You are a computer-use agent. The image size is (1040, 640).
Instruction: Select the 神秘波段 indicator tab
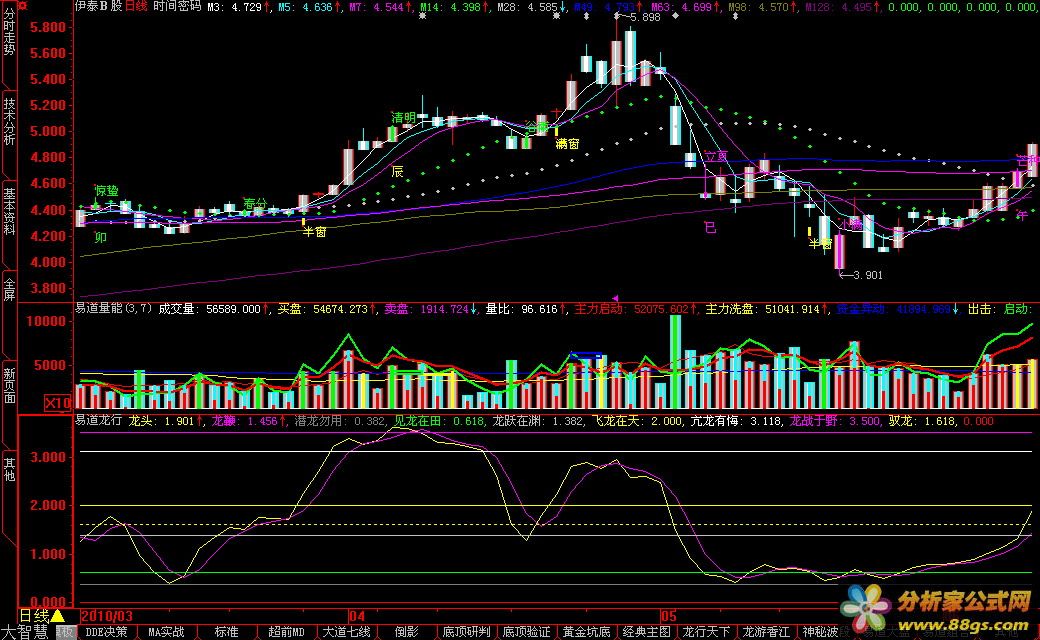tap(826, 632)
